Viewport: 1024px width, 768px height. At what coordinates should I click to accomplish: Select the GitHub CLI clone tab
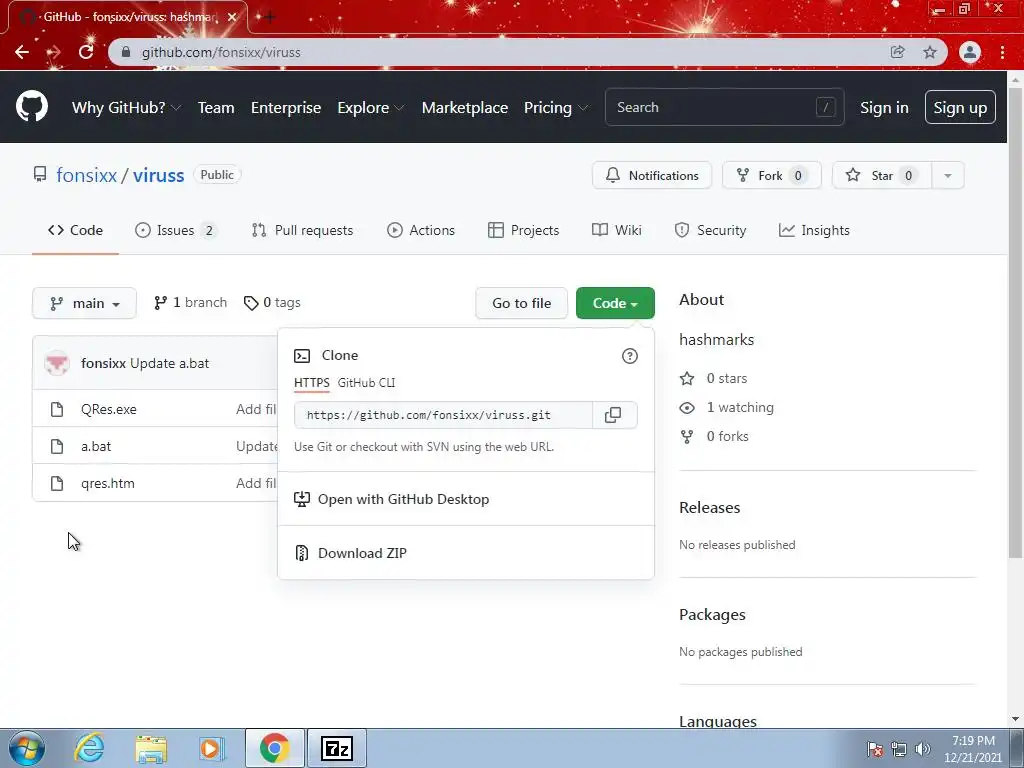(x=366, y=383)
